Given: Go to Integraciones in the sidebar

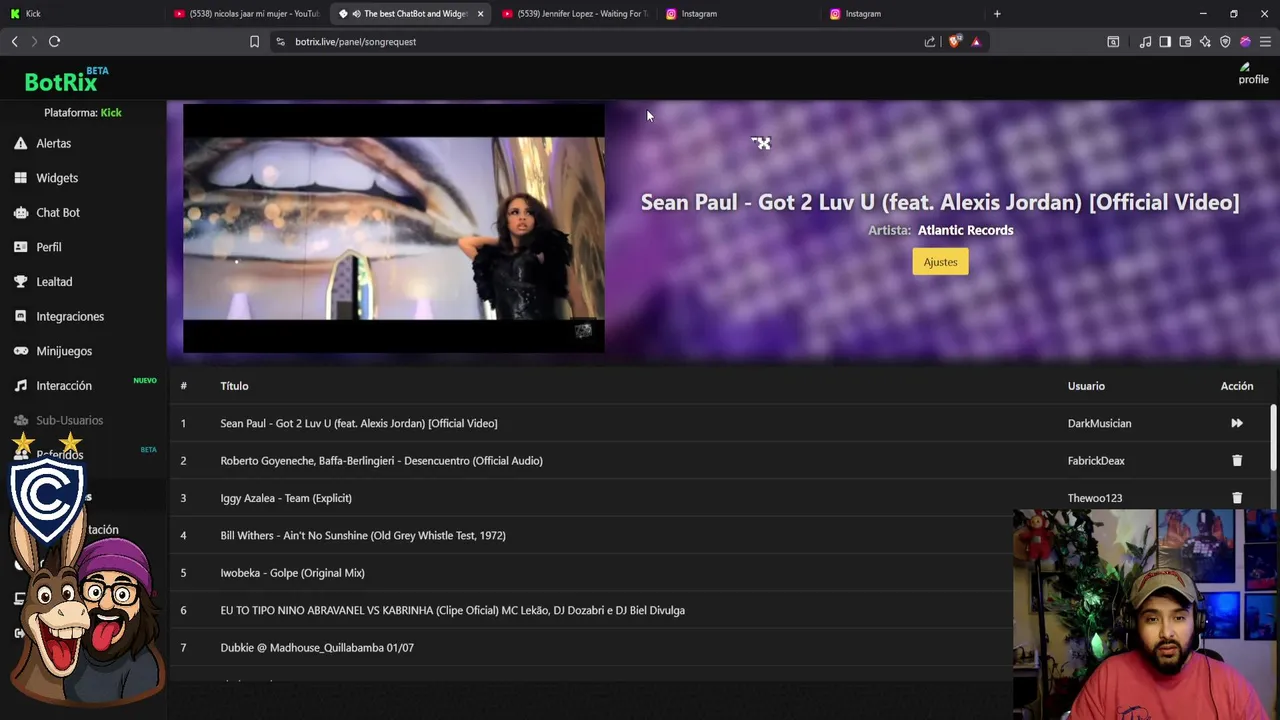Looking at the screenshot, I should (x=70, y=316).
